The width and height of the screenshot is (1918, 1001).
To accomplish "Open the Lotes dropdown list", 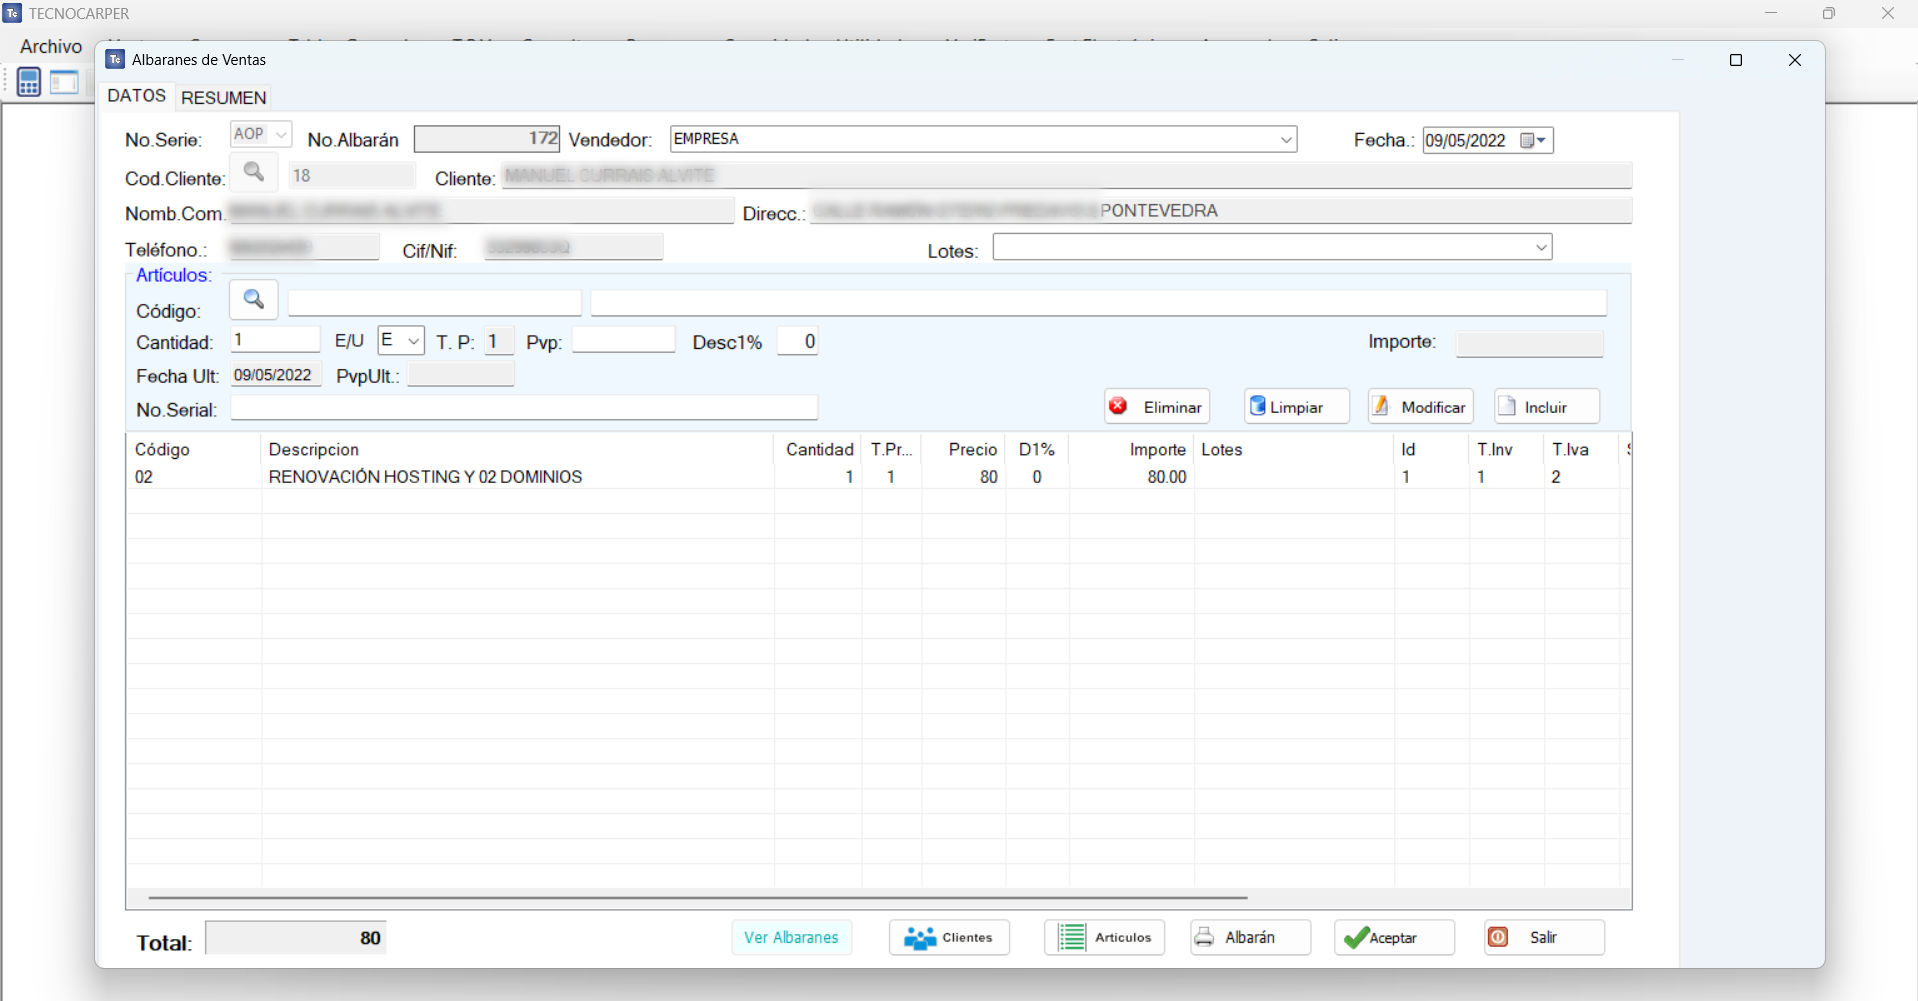I will coord(1540,248).
